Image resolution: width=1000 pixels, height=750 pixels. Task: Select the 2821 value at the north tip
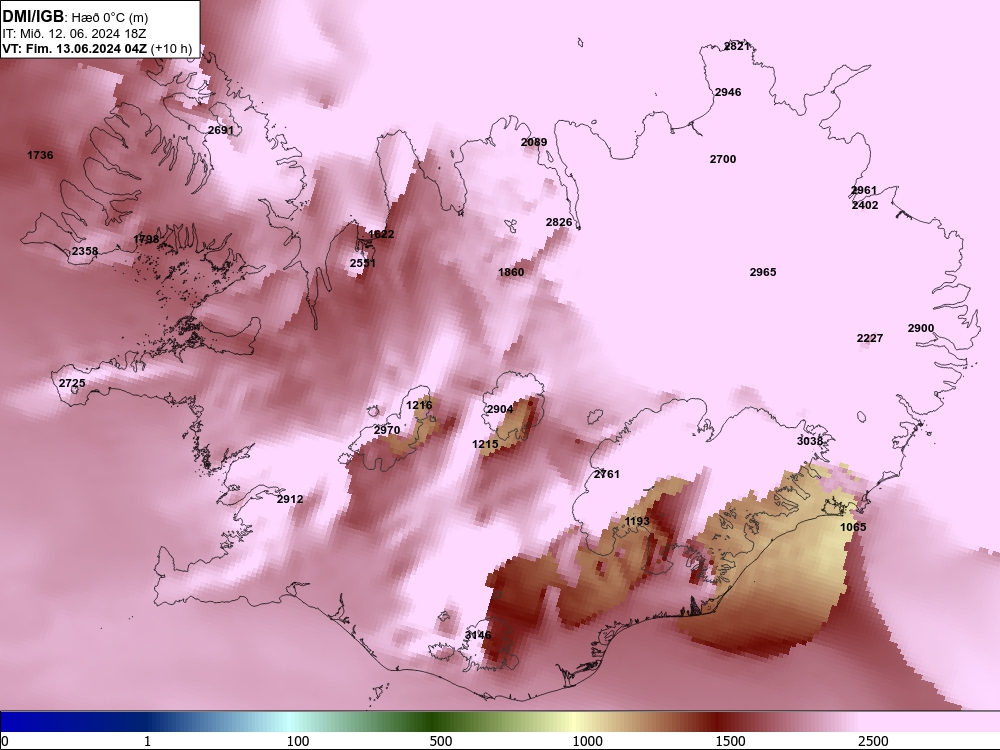737,46
